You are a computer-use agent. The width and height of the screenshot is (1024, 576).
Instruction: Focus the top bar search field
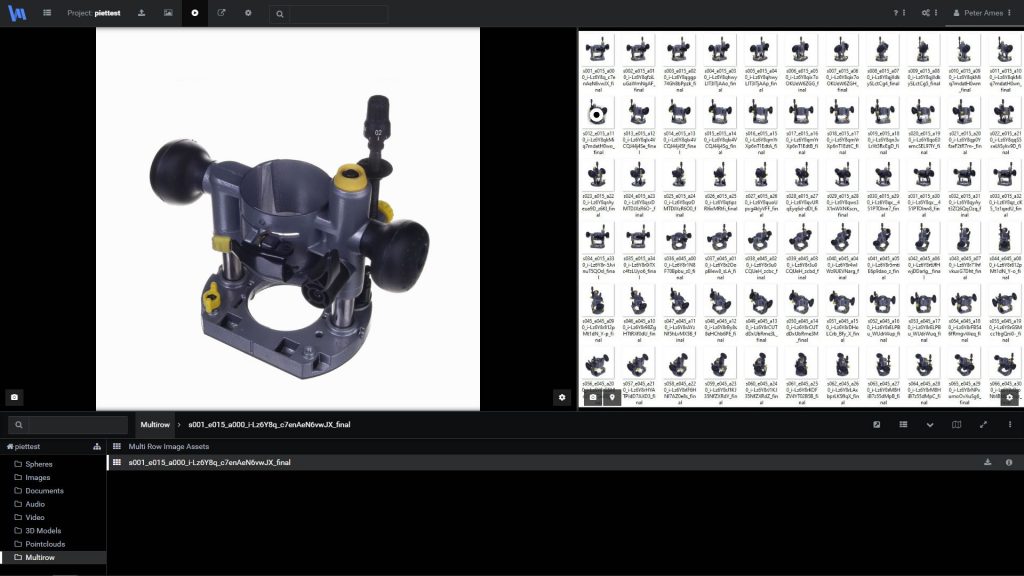(x=338, y=14)
